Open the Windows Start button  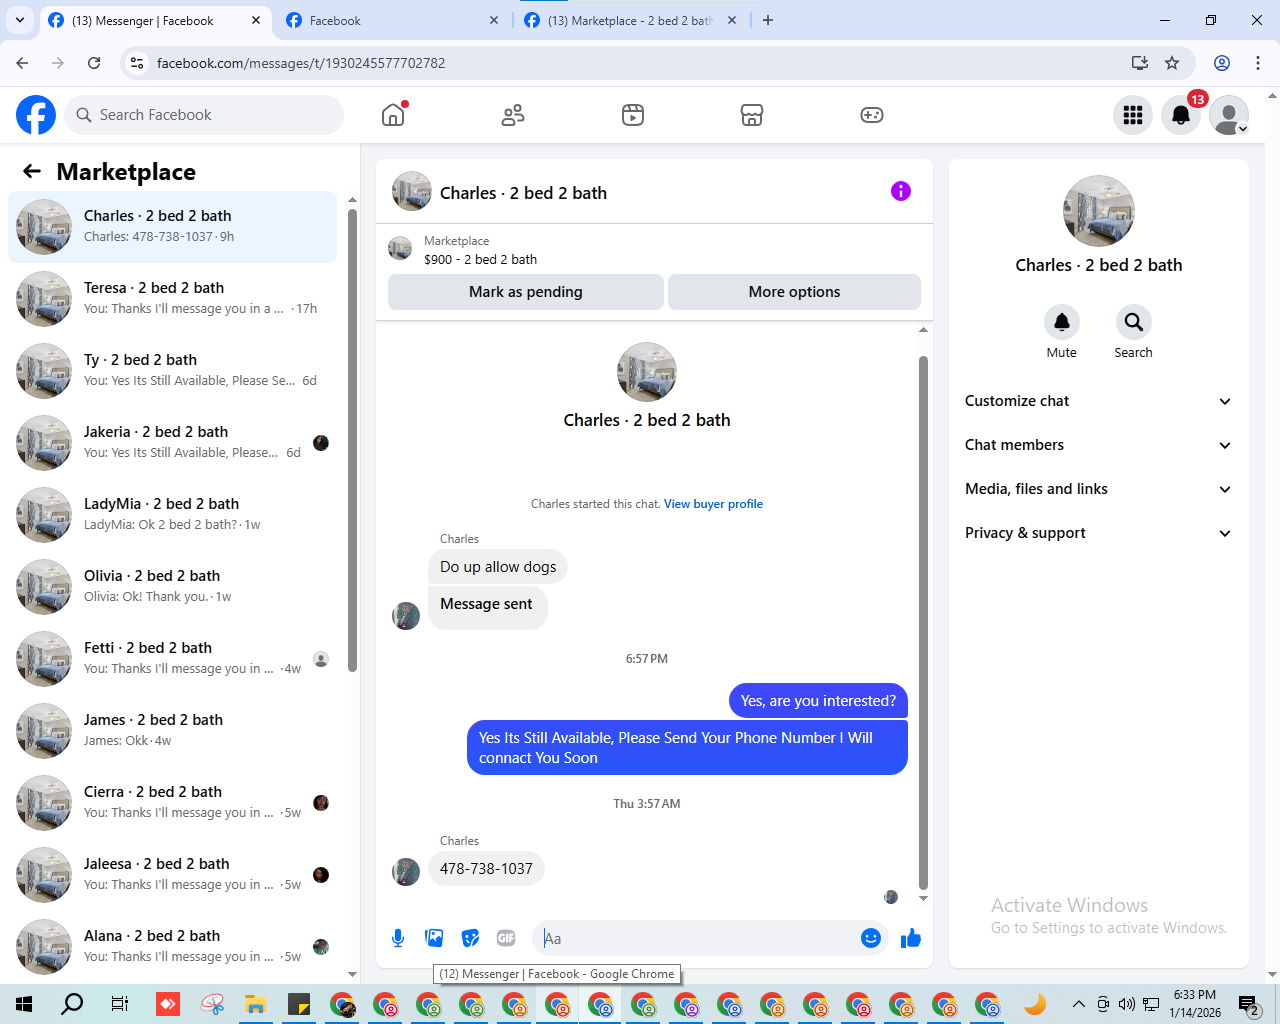coord(24,1004)
